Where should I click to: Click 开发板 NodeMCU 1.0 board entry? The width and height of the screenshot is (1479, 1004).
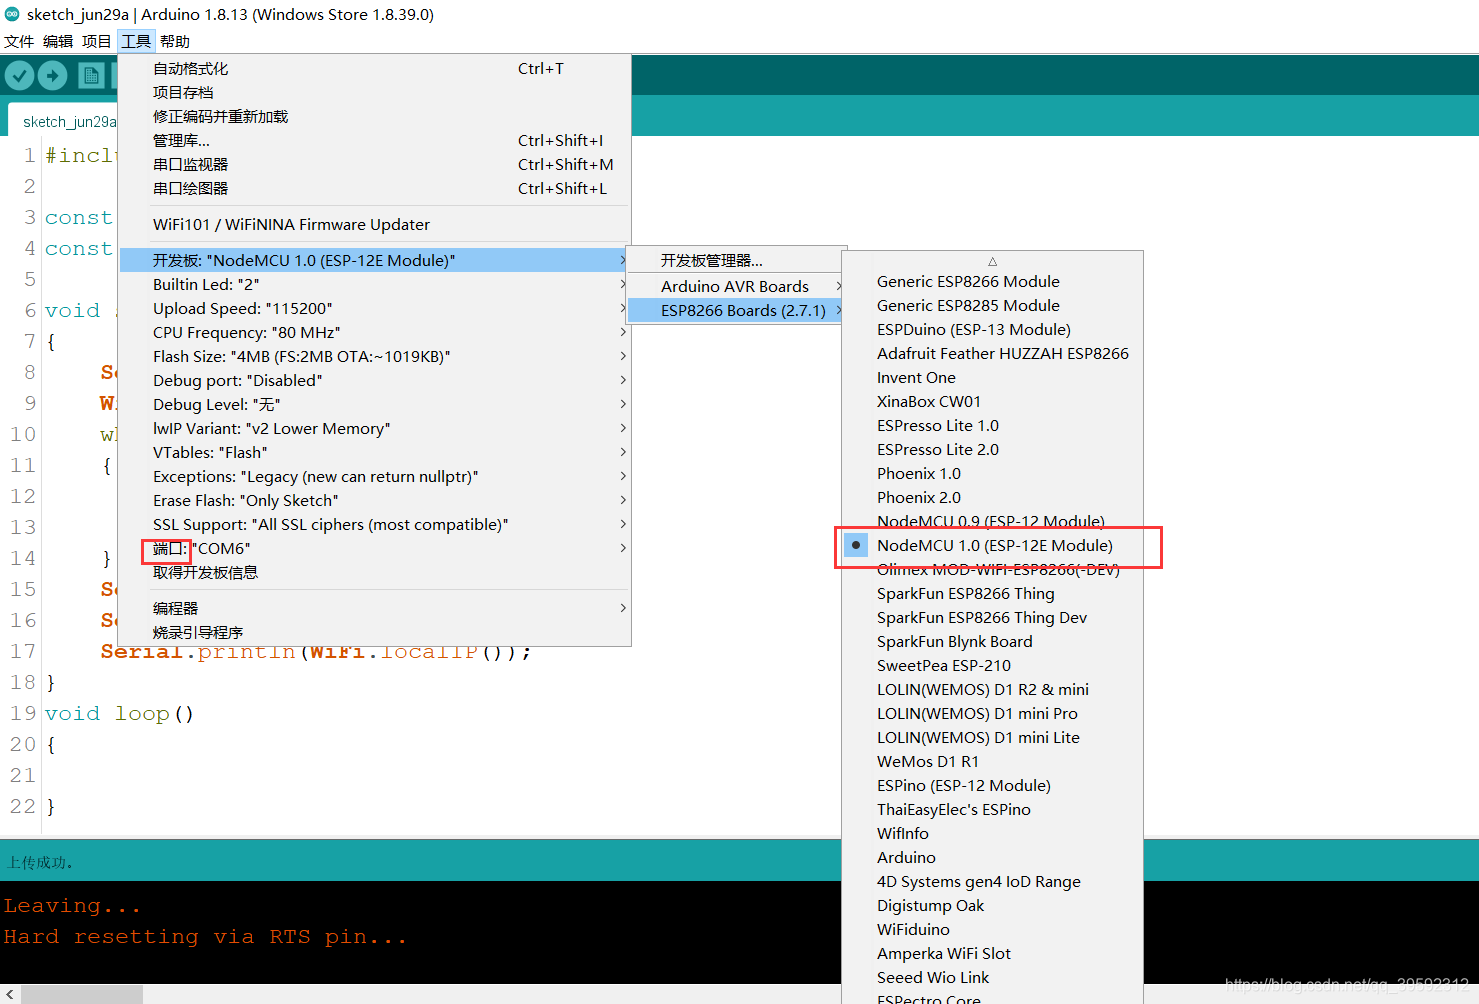click(374, 260)
